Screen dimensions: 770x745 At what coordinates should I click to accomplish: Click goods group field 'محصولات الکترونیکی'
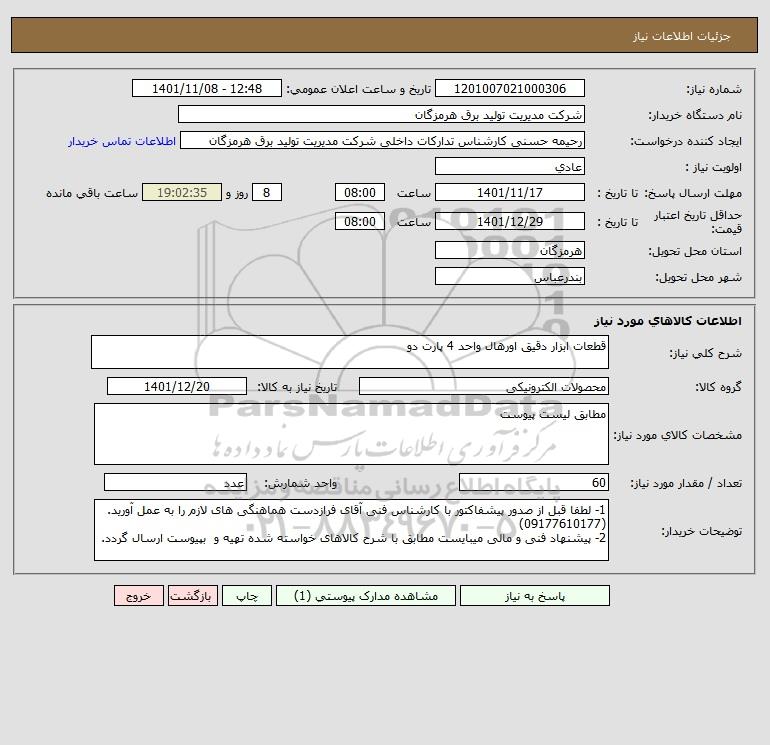(x=484, y=386)
